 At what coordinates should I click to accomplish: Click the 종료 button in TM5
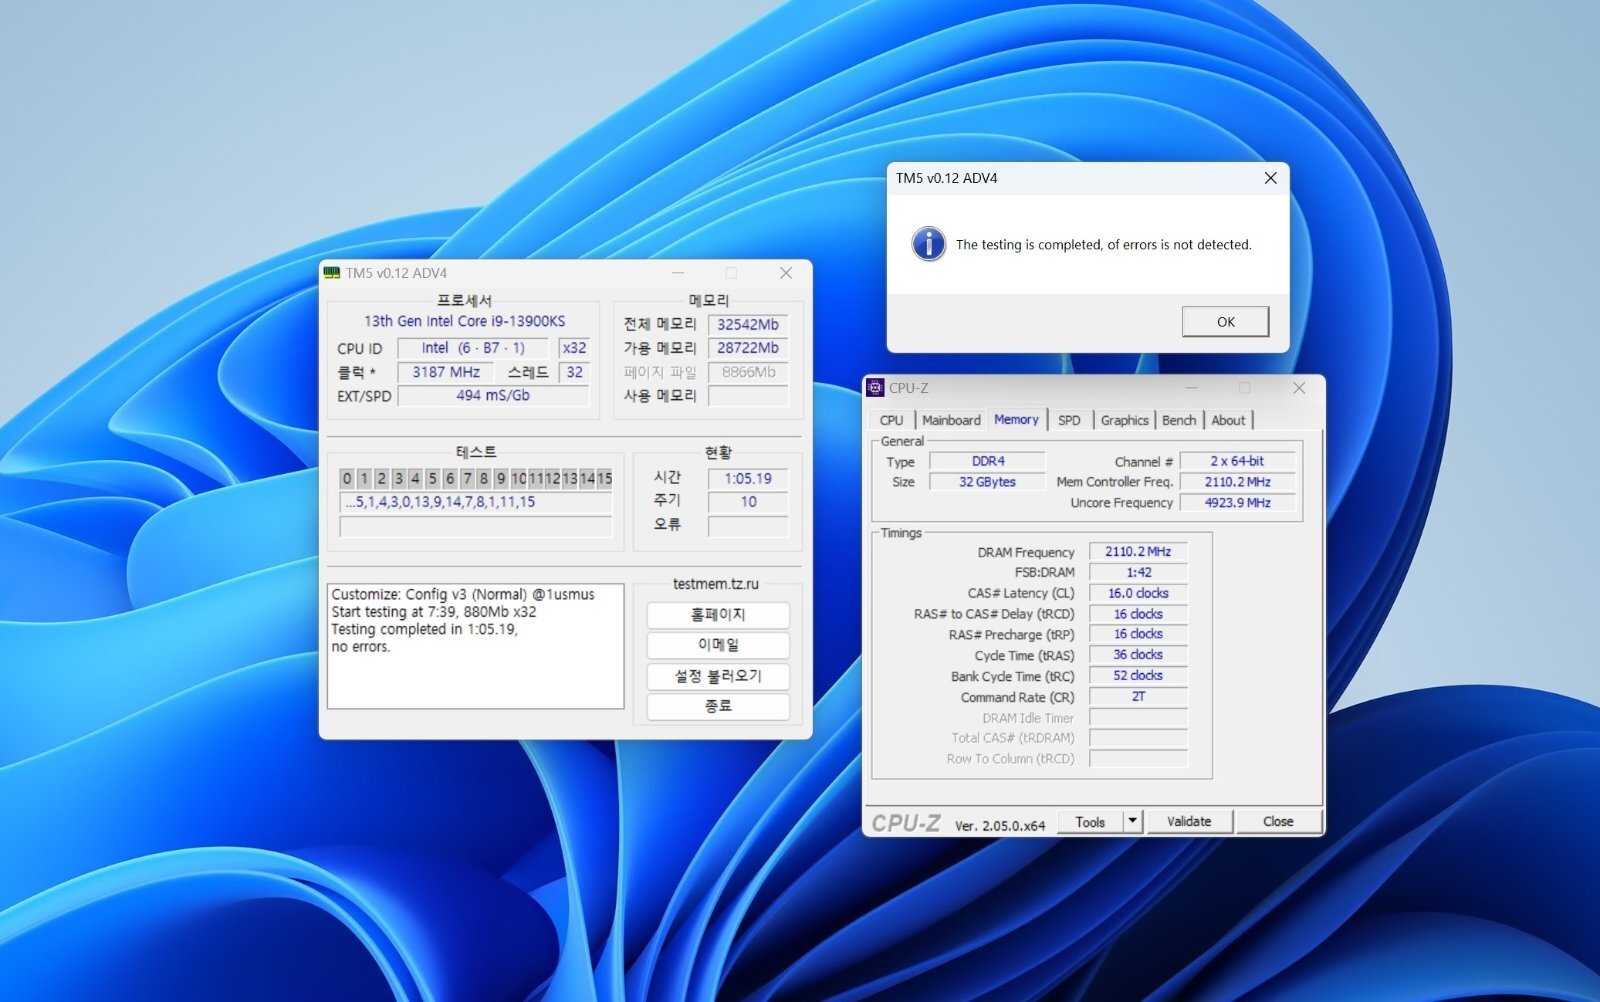pos(718,706)
